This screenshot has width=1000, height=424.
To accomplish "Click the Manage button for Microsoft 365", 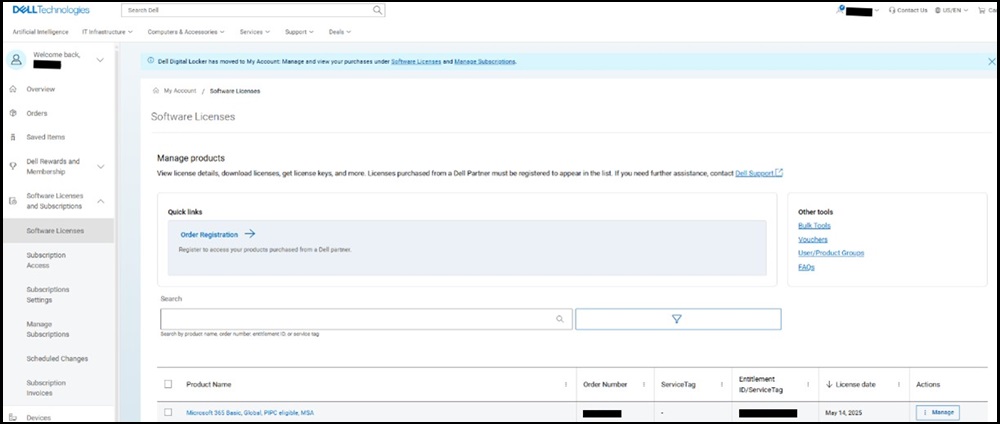I will (937, 412).
